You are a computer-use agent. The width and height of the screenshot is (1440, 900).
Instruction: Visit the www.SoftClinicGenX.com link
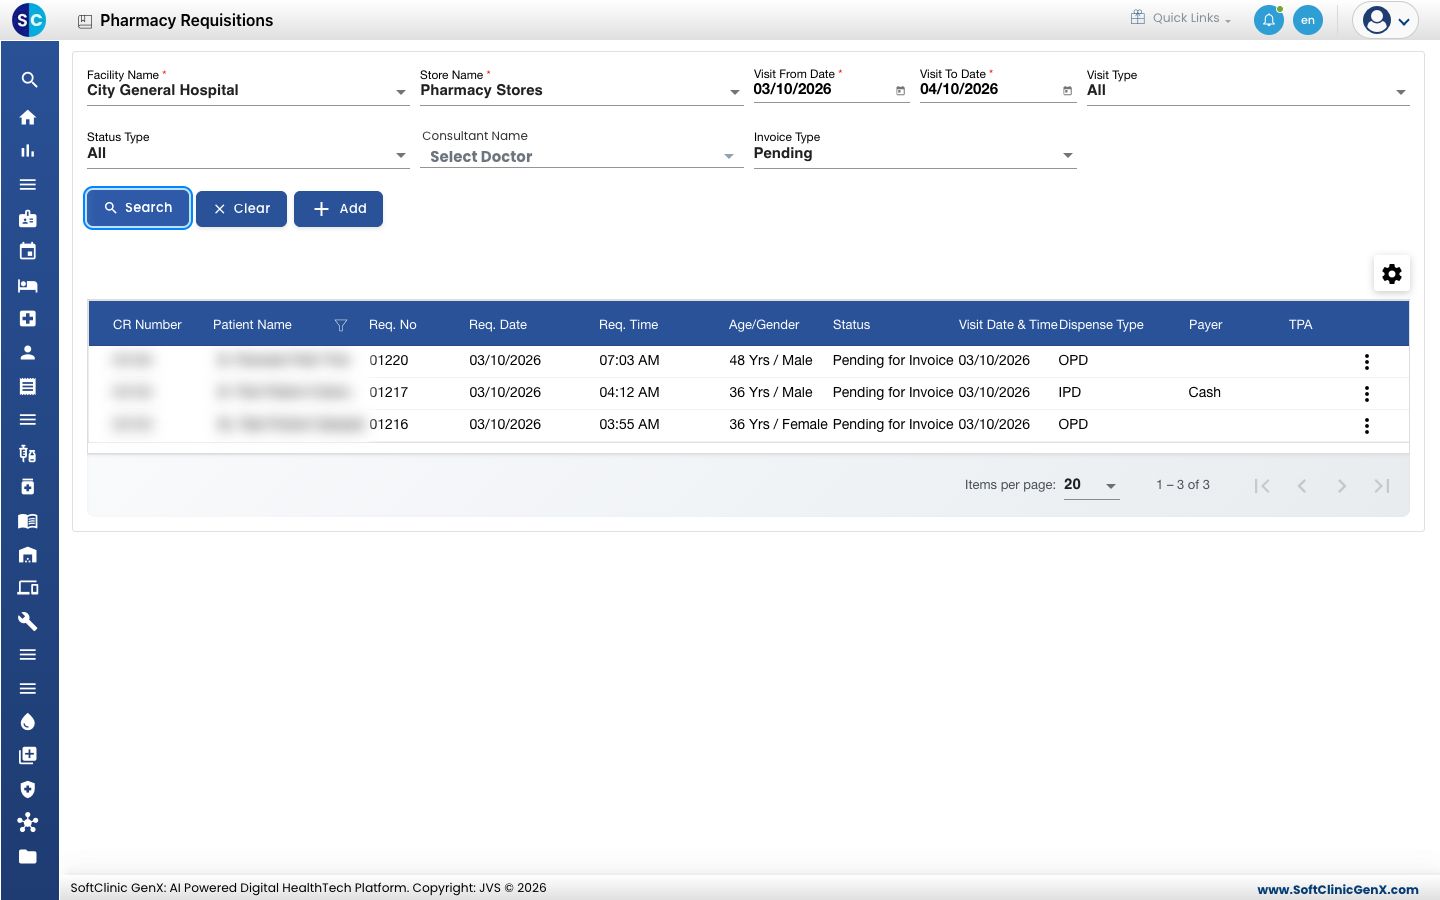point(1338,889)
